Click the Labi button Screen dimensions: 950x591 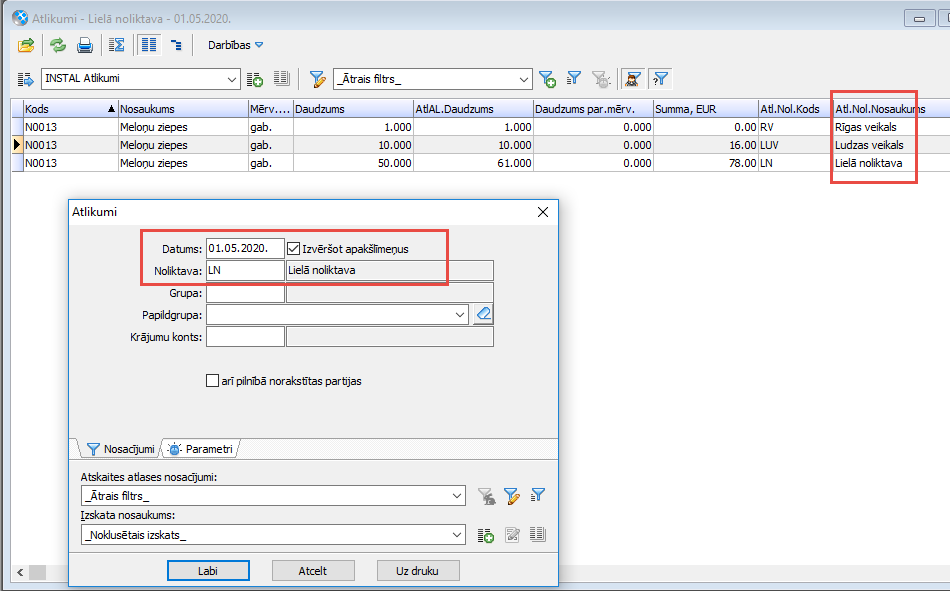click(208, 571)
